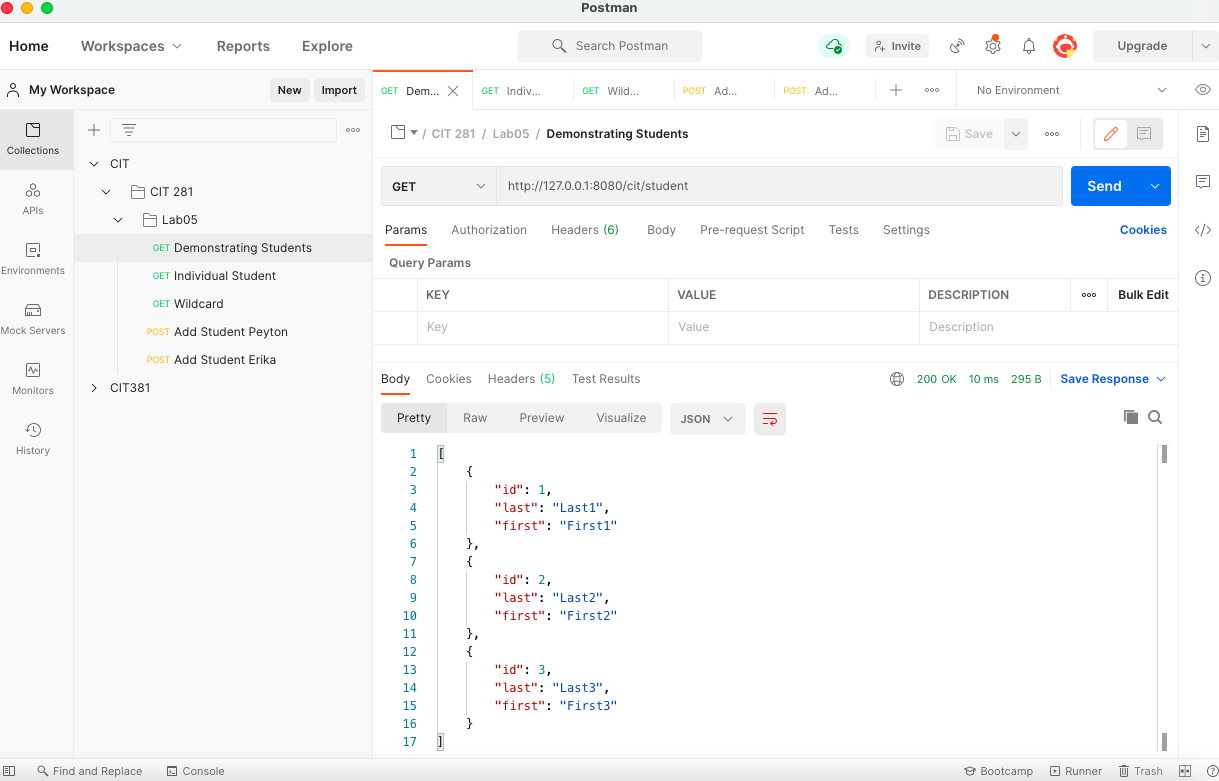This screenshot has width=1219, height=781.
Task: Click Bulk Edit for query params
Action: 1143,295
